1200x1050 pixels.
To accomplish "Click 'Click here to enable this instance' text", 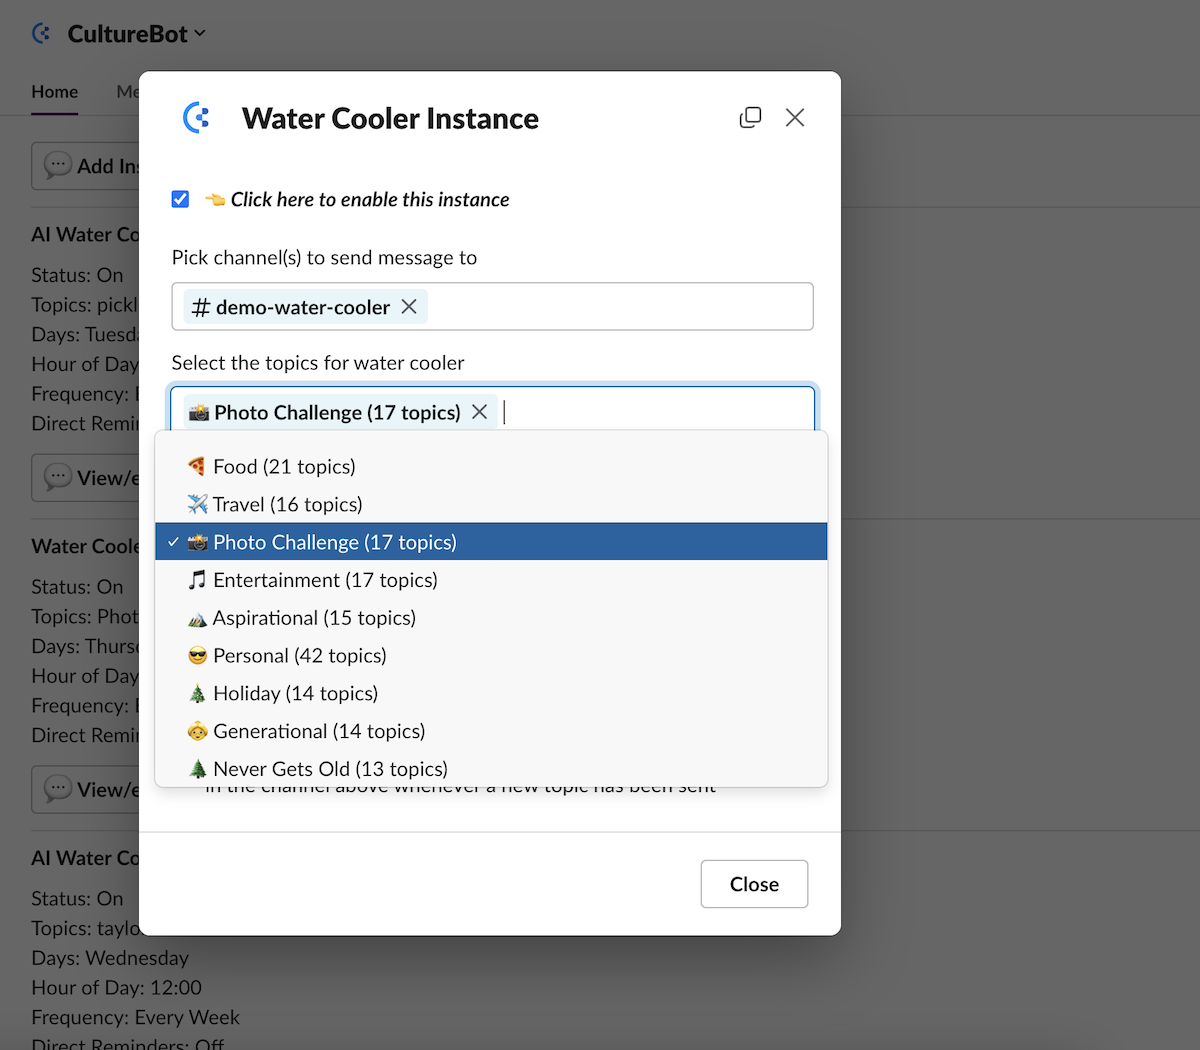I will click(x=370, y=200).
